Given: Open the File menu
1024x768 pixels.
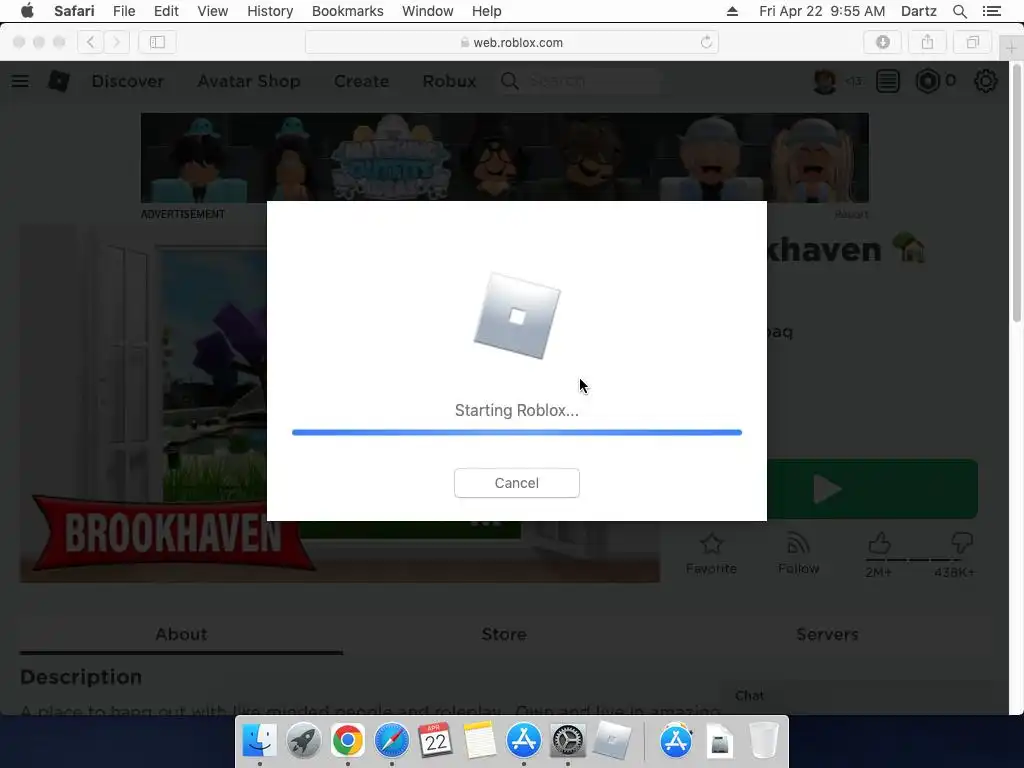Looking at the screenshot, I should pyautogui.click(x=123, y=11).
